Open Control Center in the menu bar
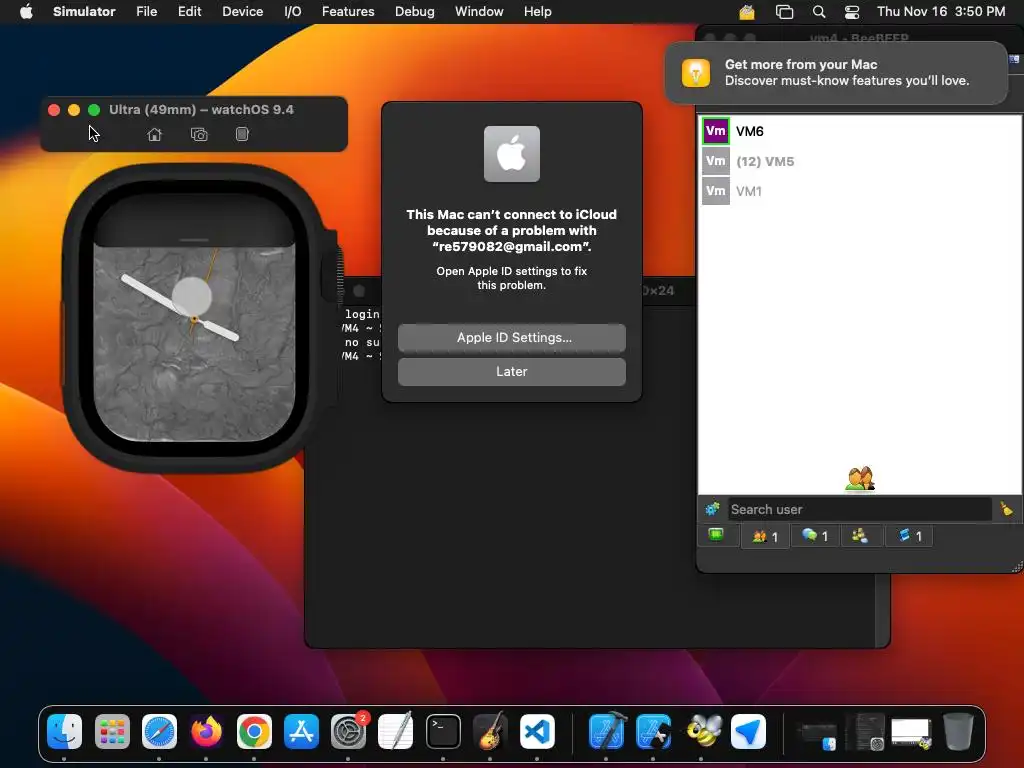 tap(852, 12)
